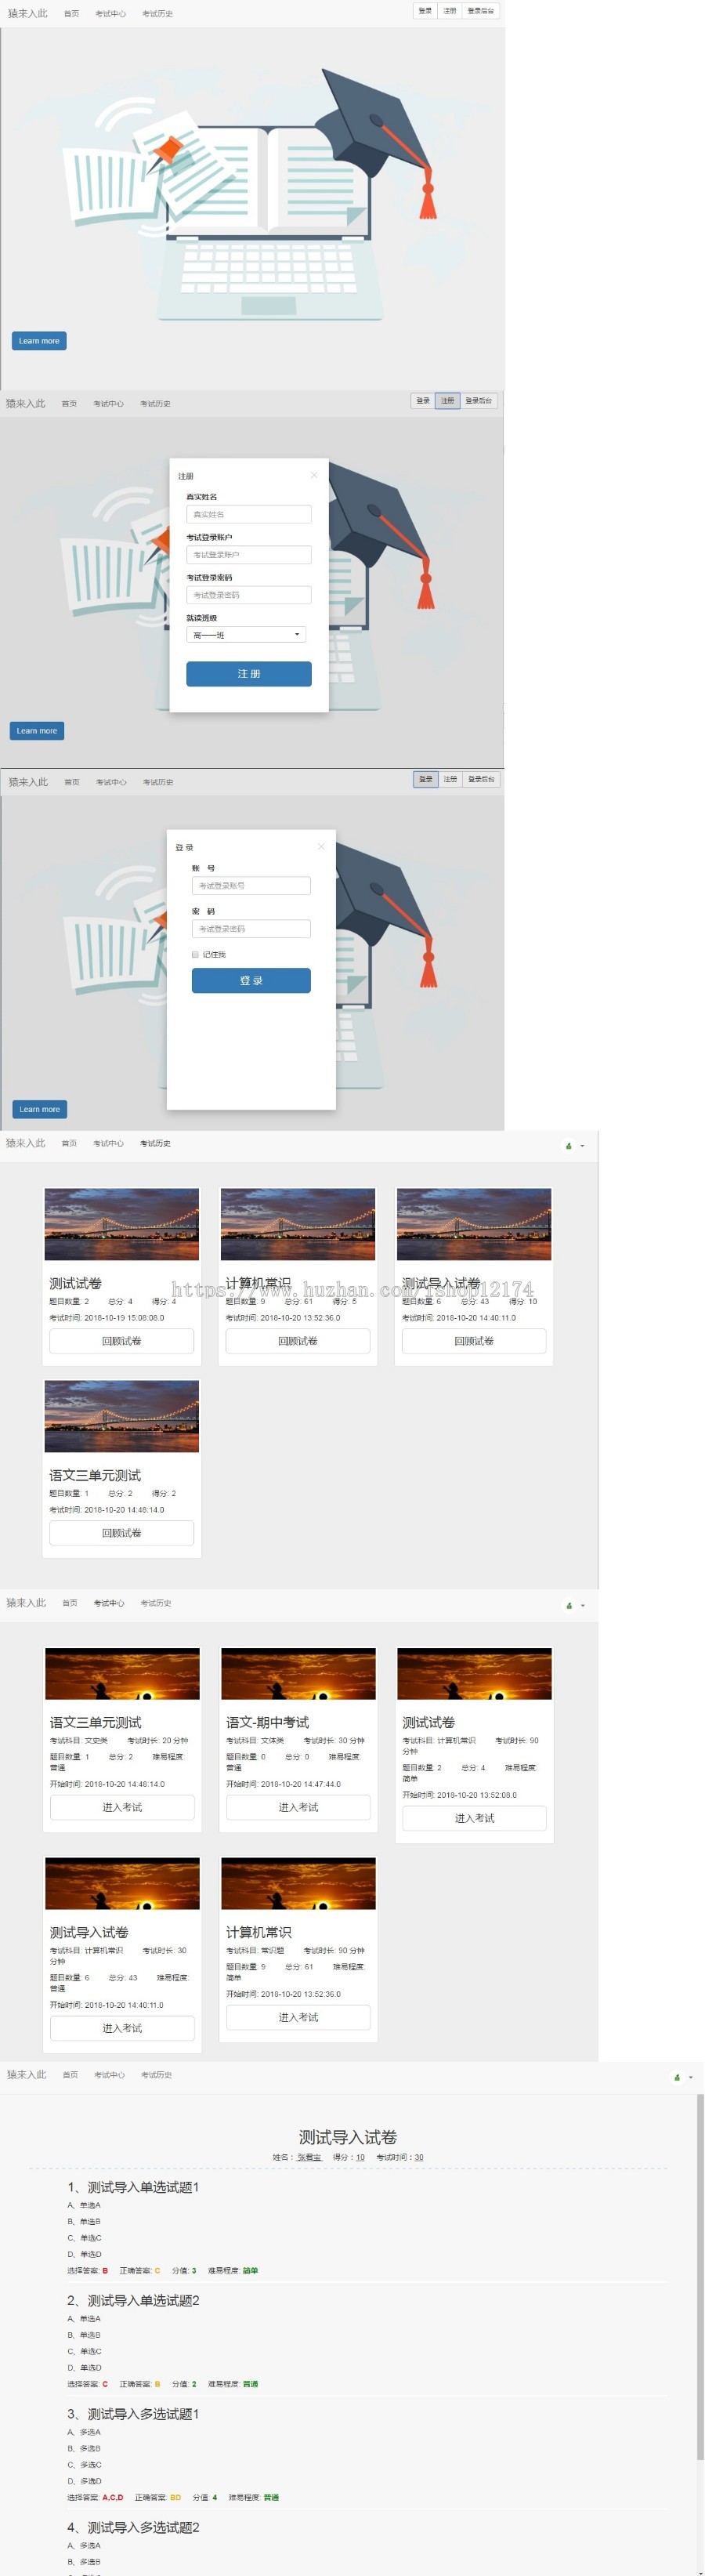Submit the blue 登录 button in the login dialog
Image resolution: width=705 pixels, height=2576 pixels.
pos(251,980)
